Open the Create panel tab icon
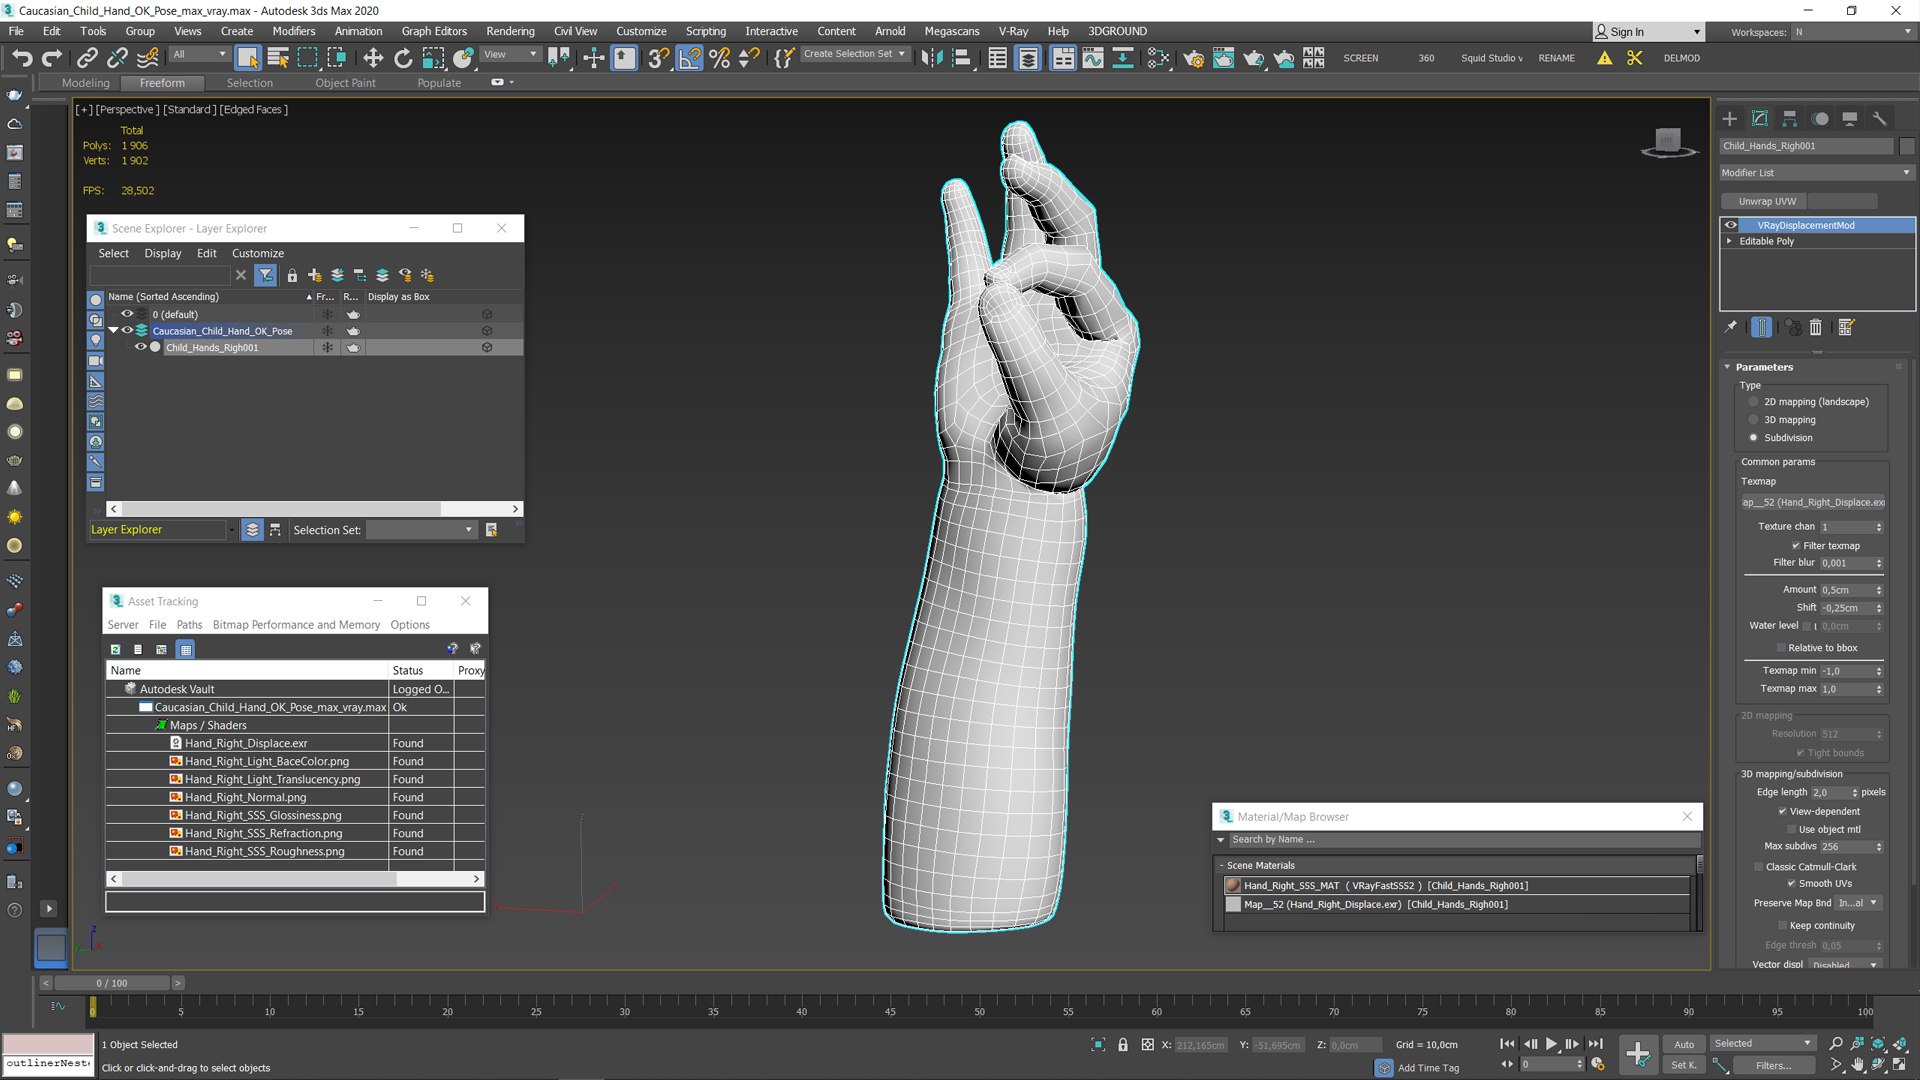Viewport: 1920px width, 1080px height. tap(1730, 119)
